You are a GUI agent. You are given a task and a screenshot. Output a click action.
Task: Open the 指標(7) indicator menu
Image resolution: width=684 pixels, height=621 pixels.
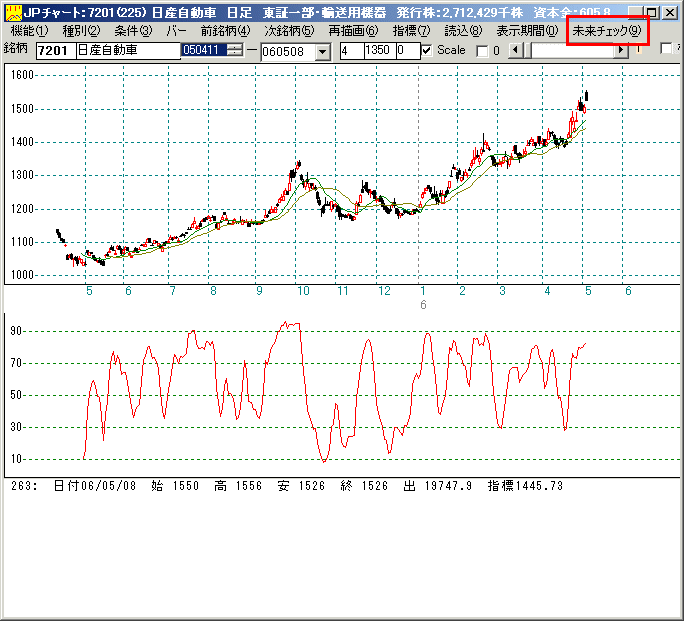(x=411, y=31)
